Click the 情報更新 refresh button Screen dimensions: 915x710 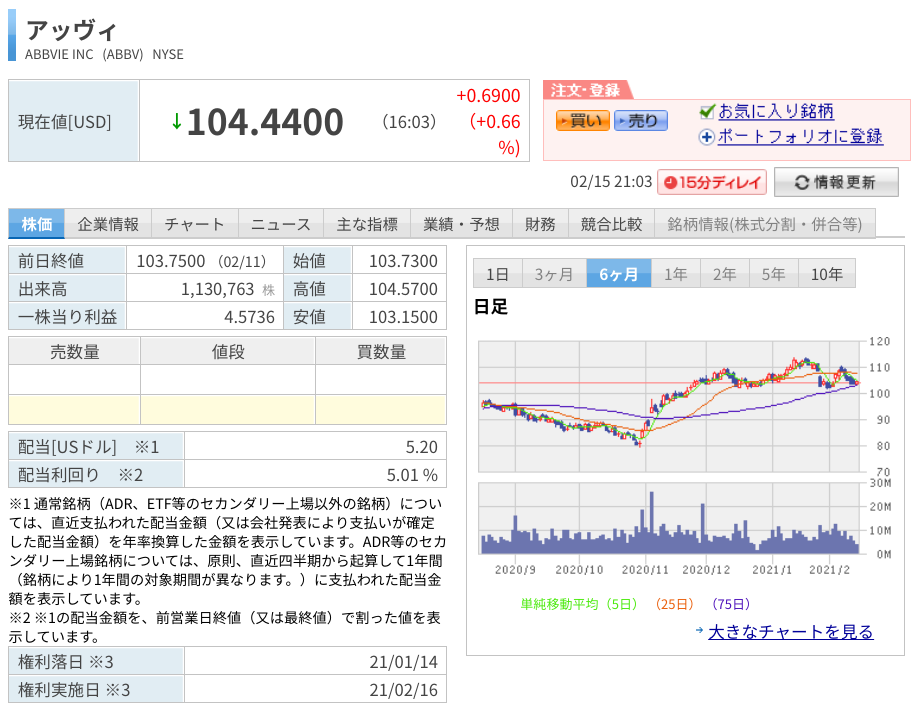pyautogui.click(x=836, y=183)
